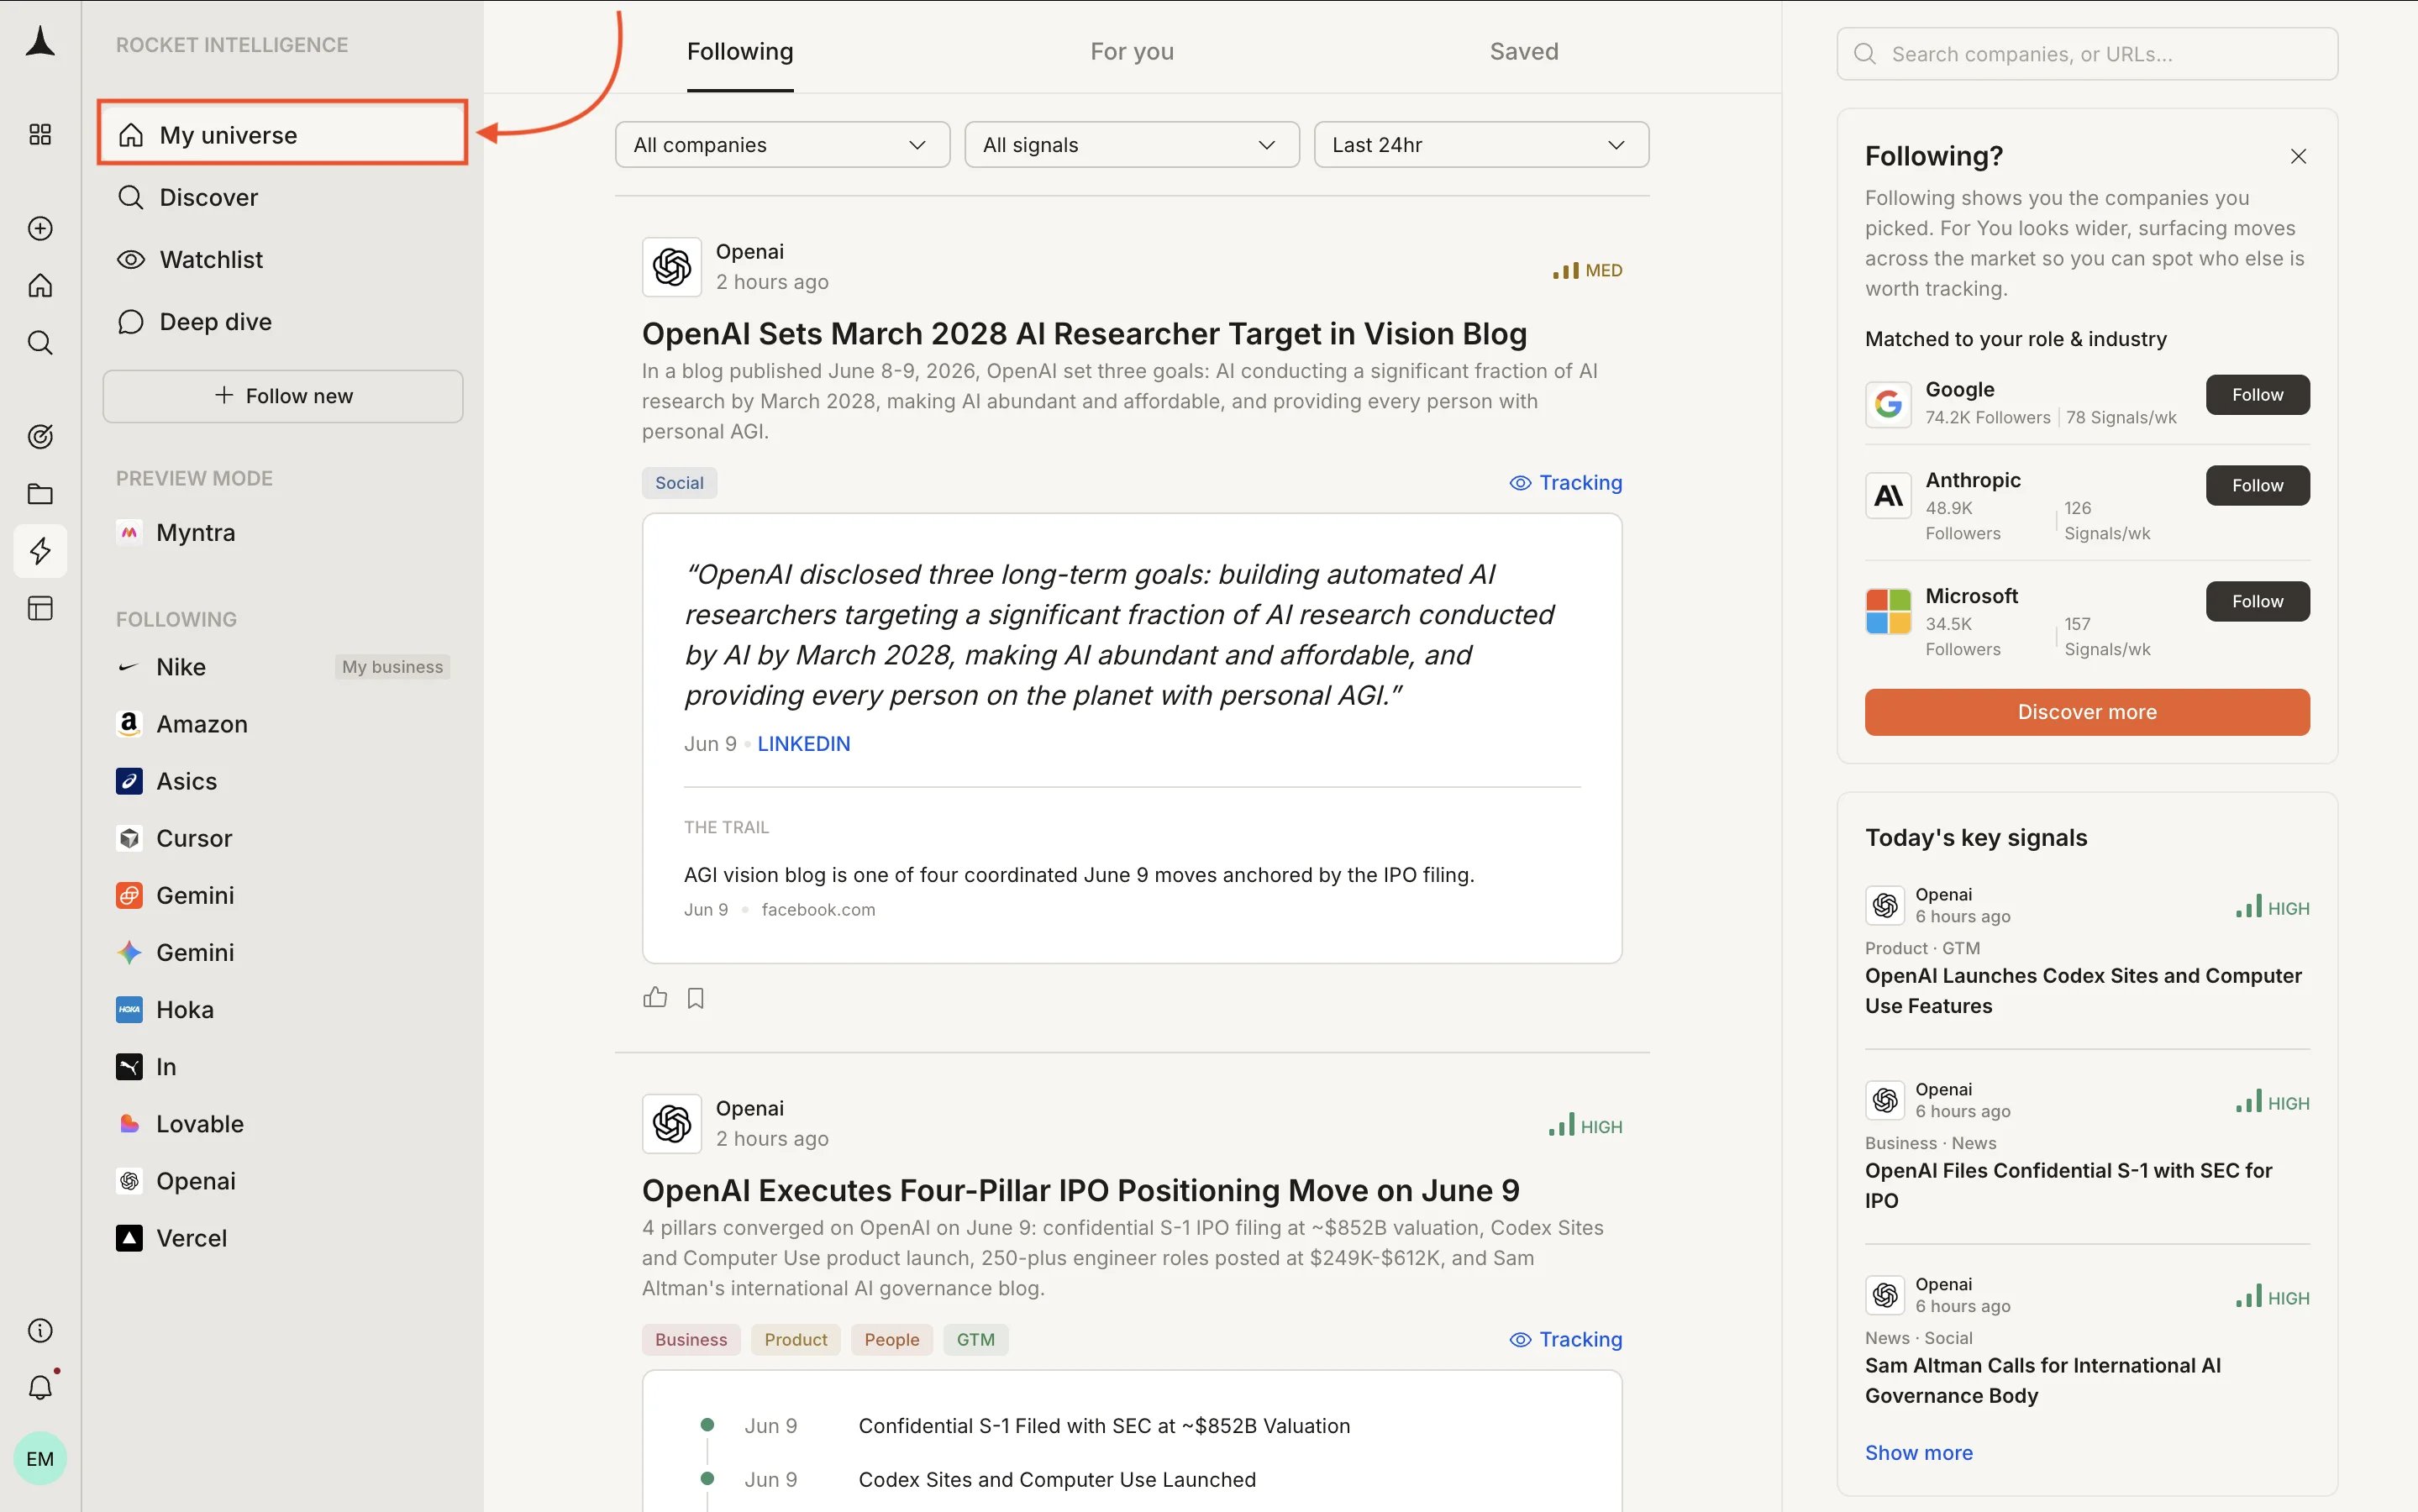Open Watchlist in the sidebar
Viewport: 2418px width, 1512px height.
pyautogui.click(x=283, y=259)
